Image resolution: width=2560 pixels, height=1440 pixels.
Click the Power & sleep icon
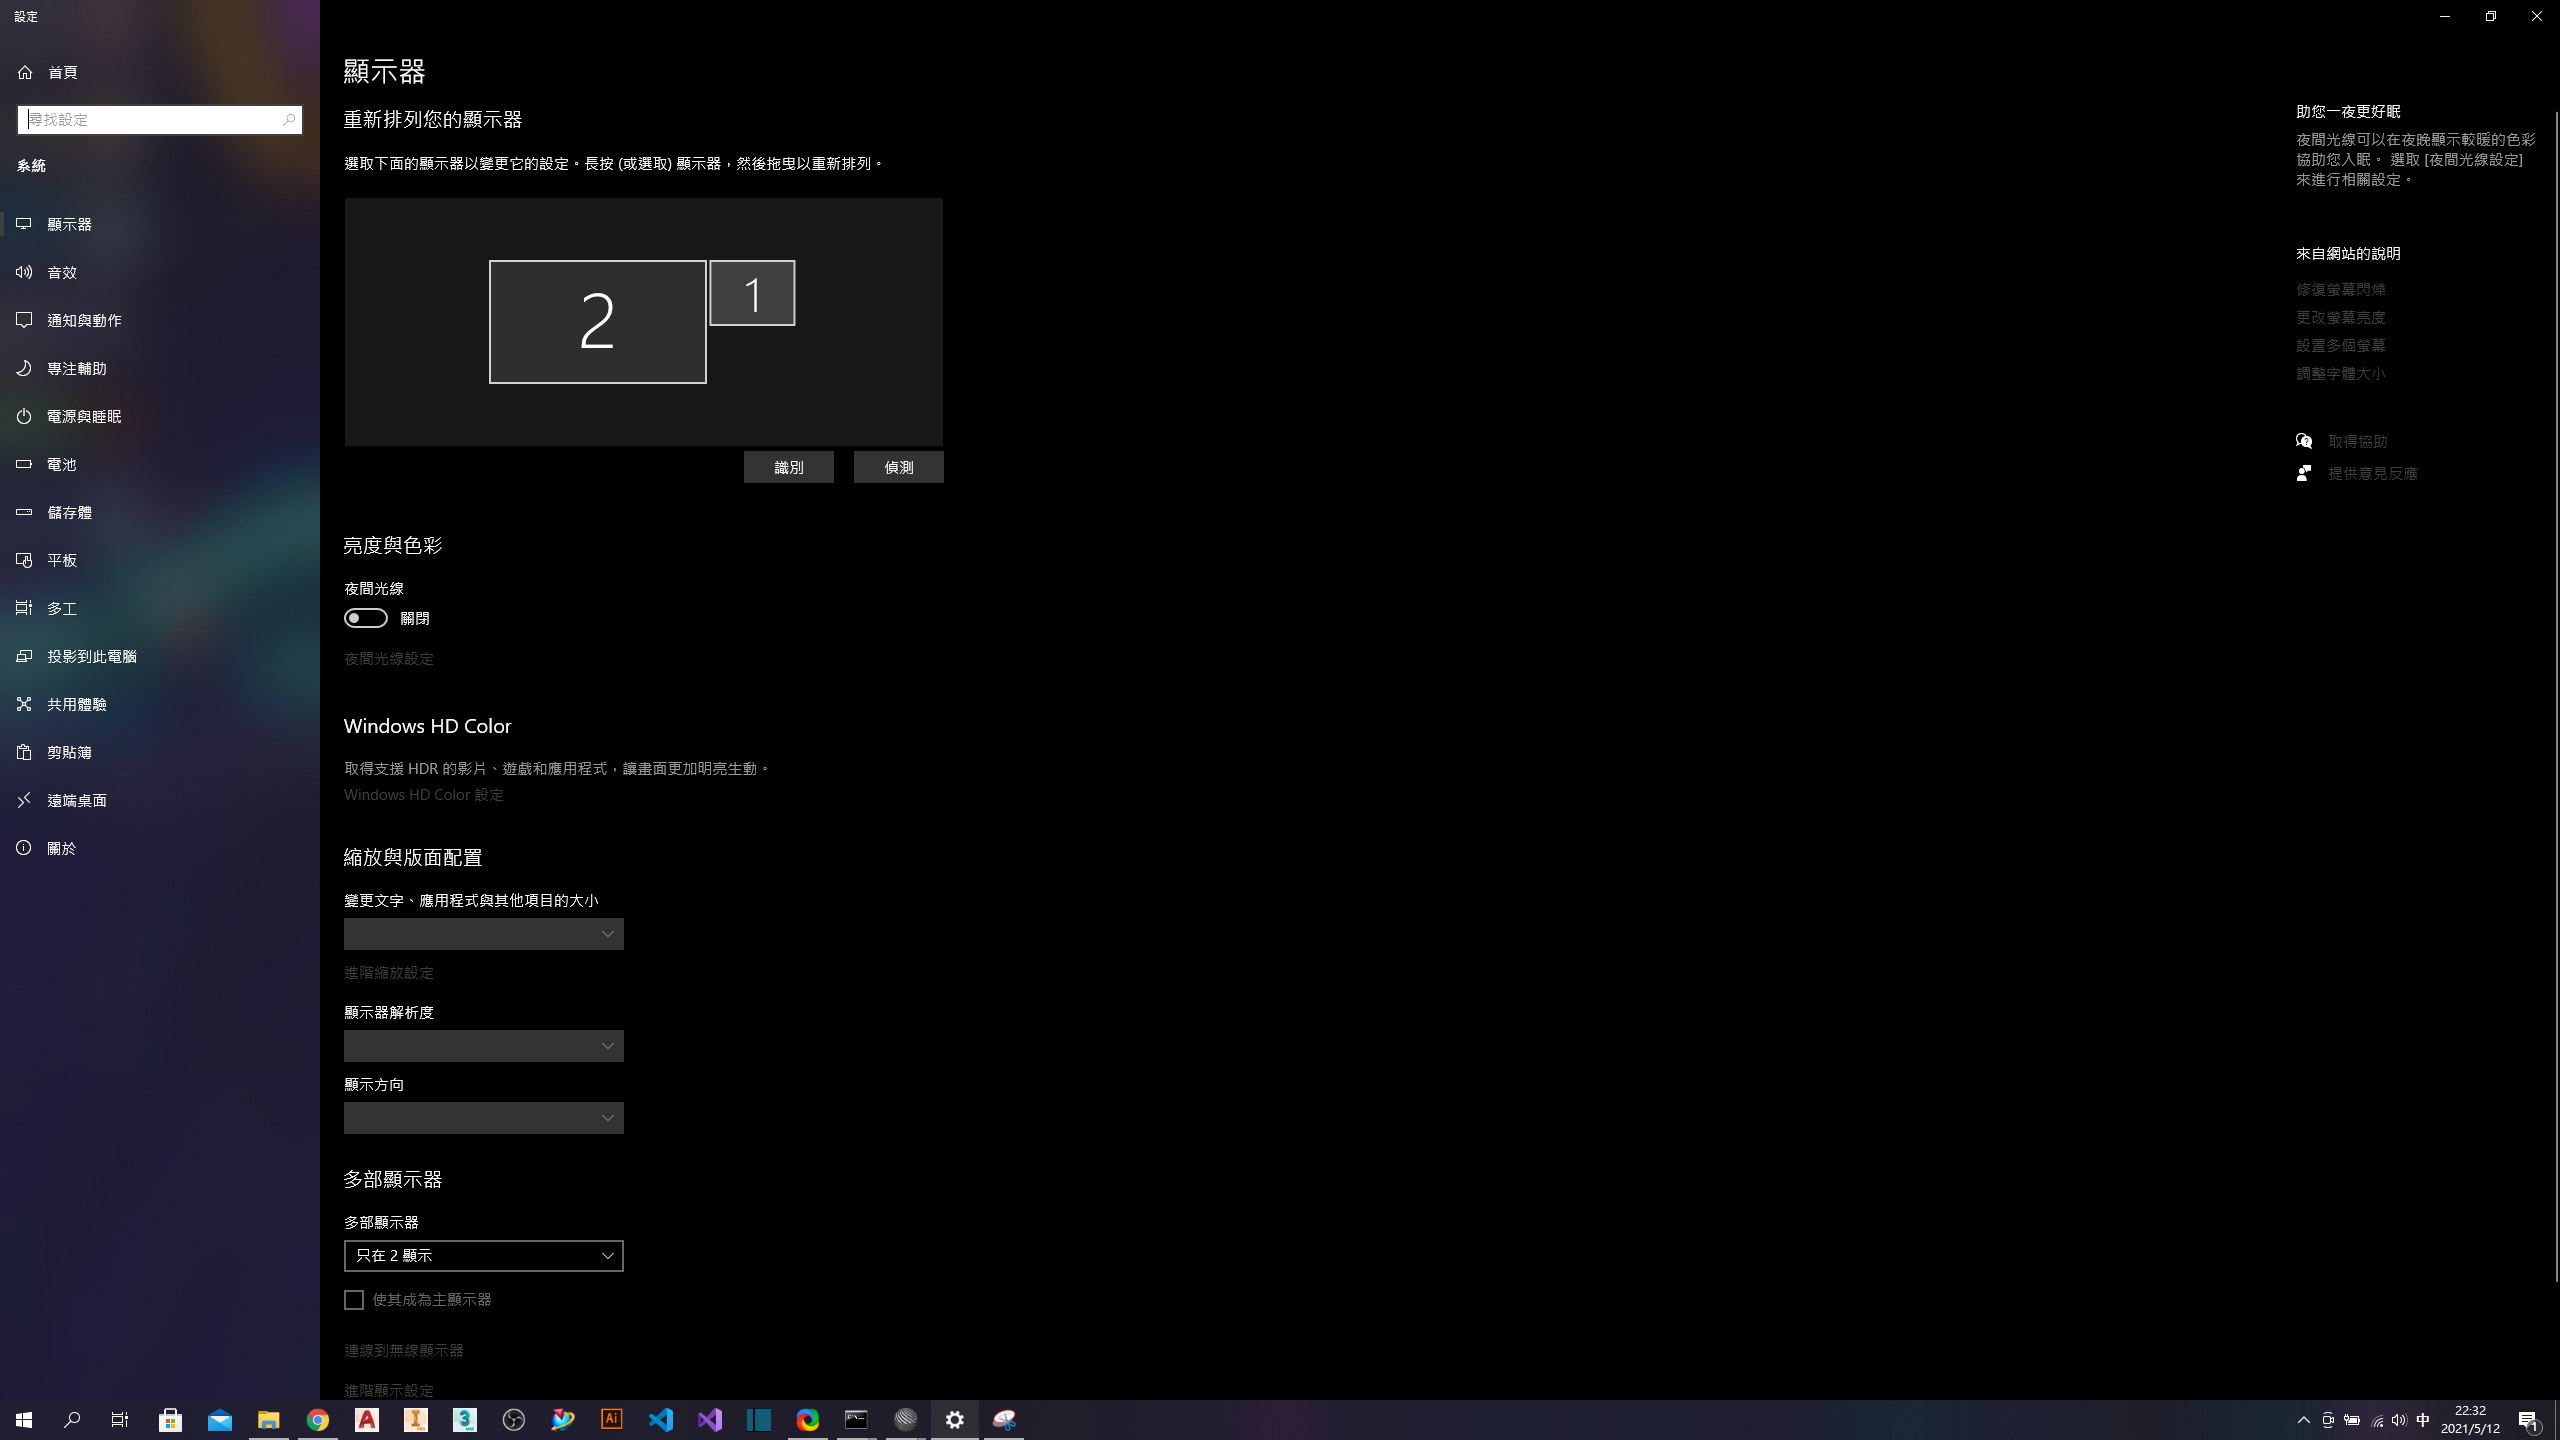coord(24,416)
